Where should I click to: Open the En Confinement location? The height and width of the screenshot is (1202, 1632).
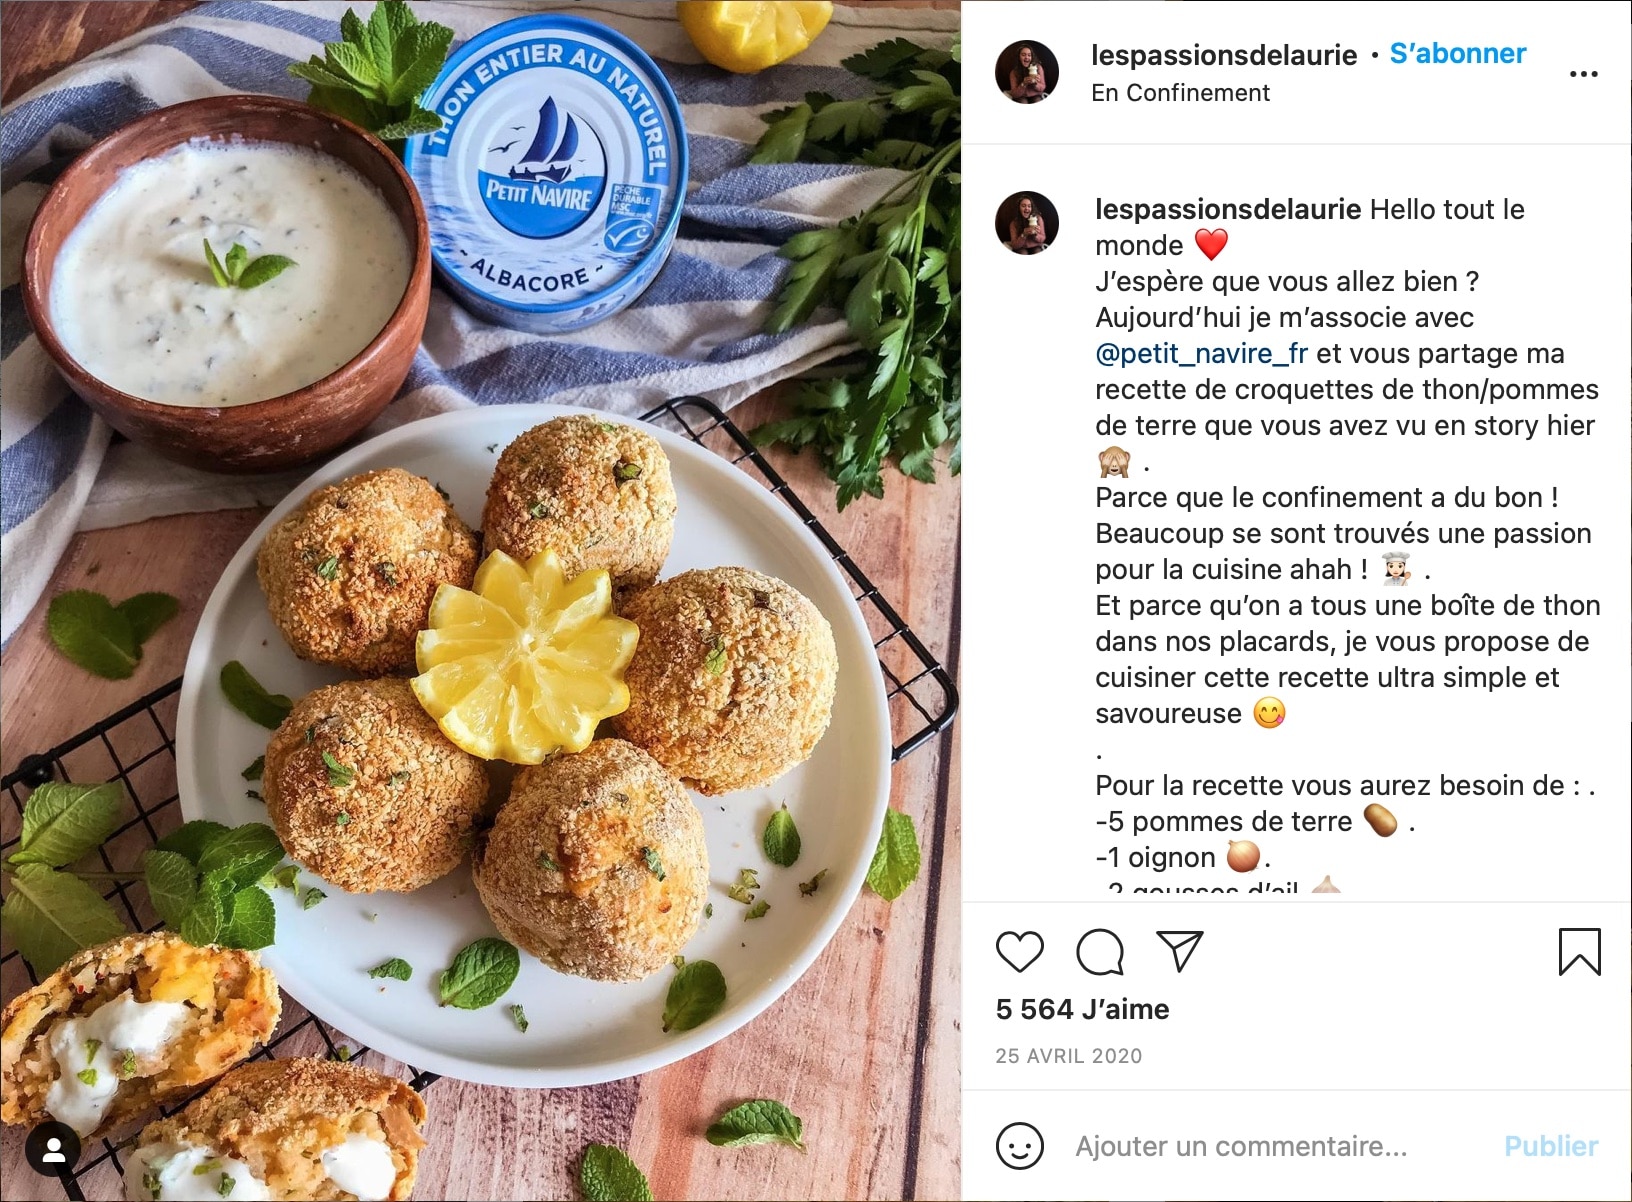1180,93
